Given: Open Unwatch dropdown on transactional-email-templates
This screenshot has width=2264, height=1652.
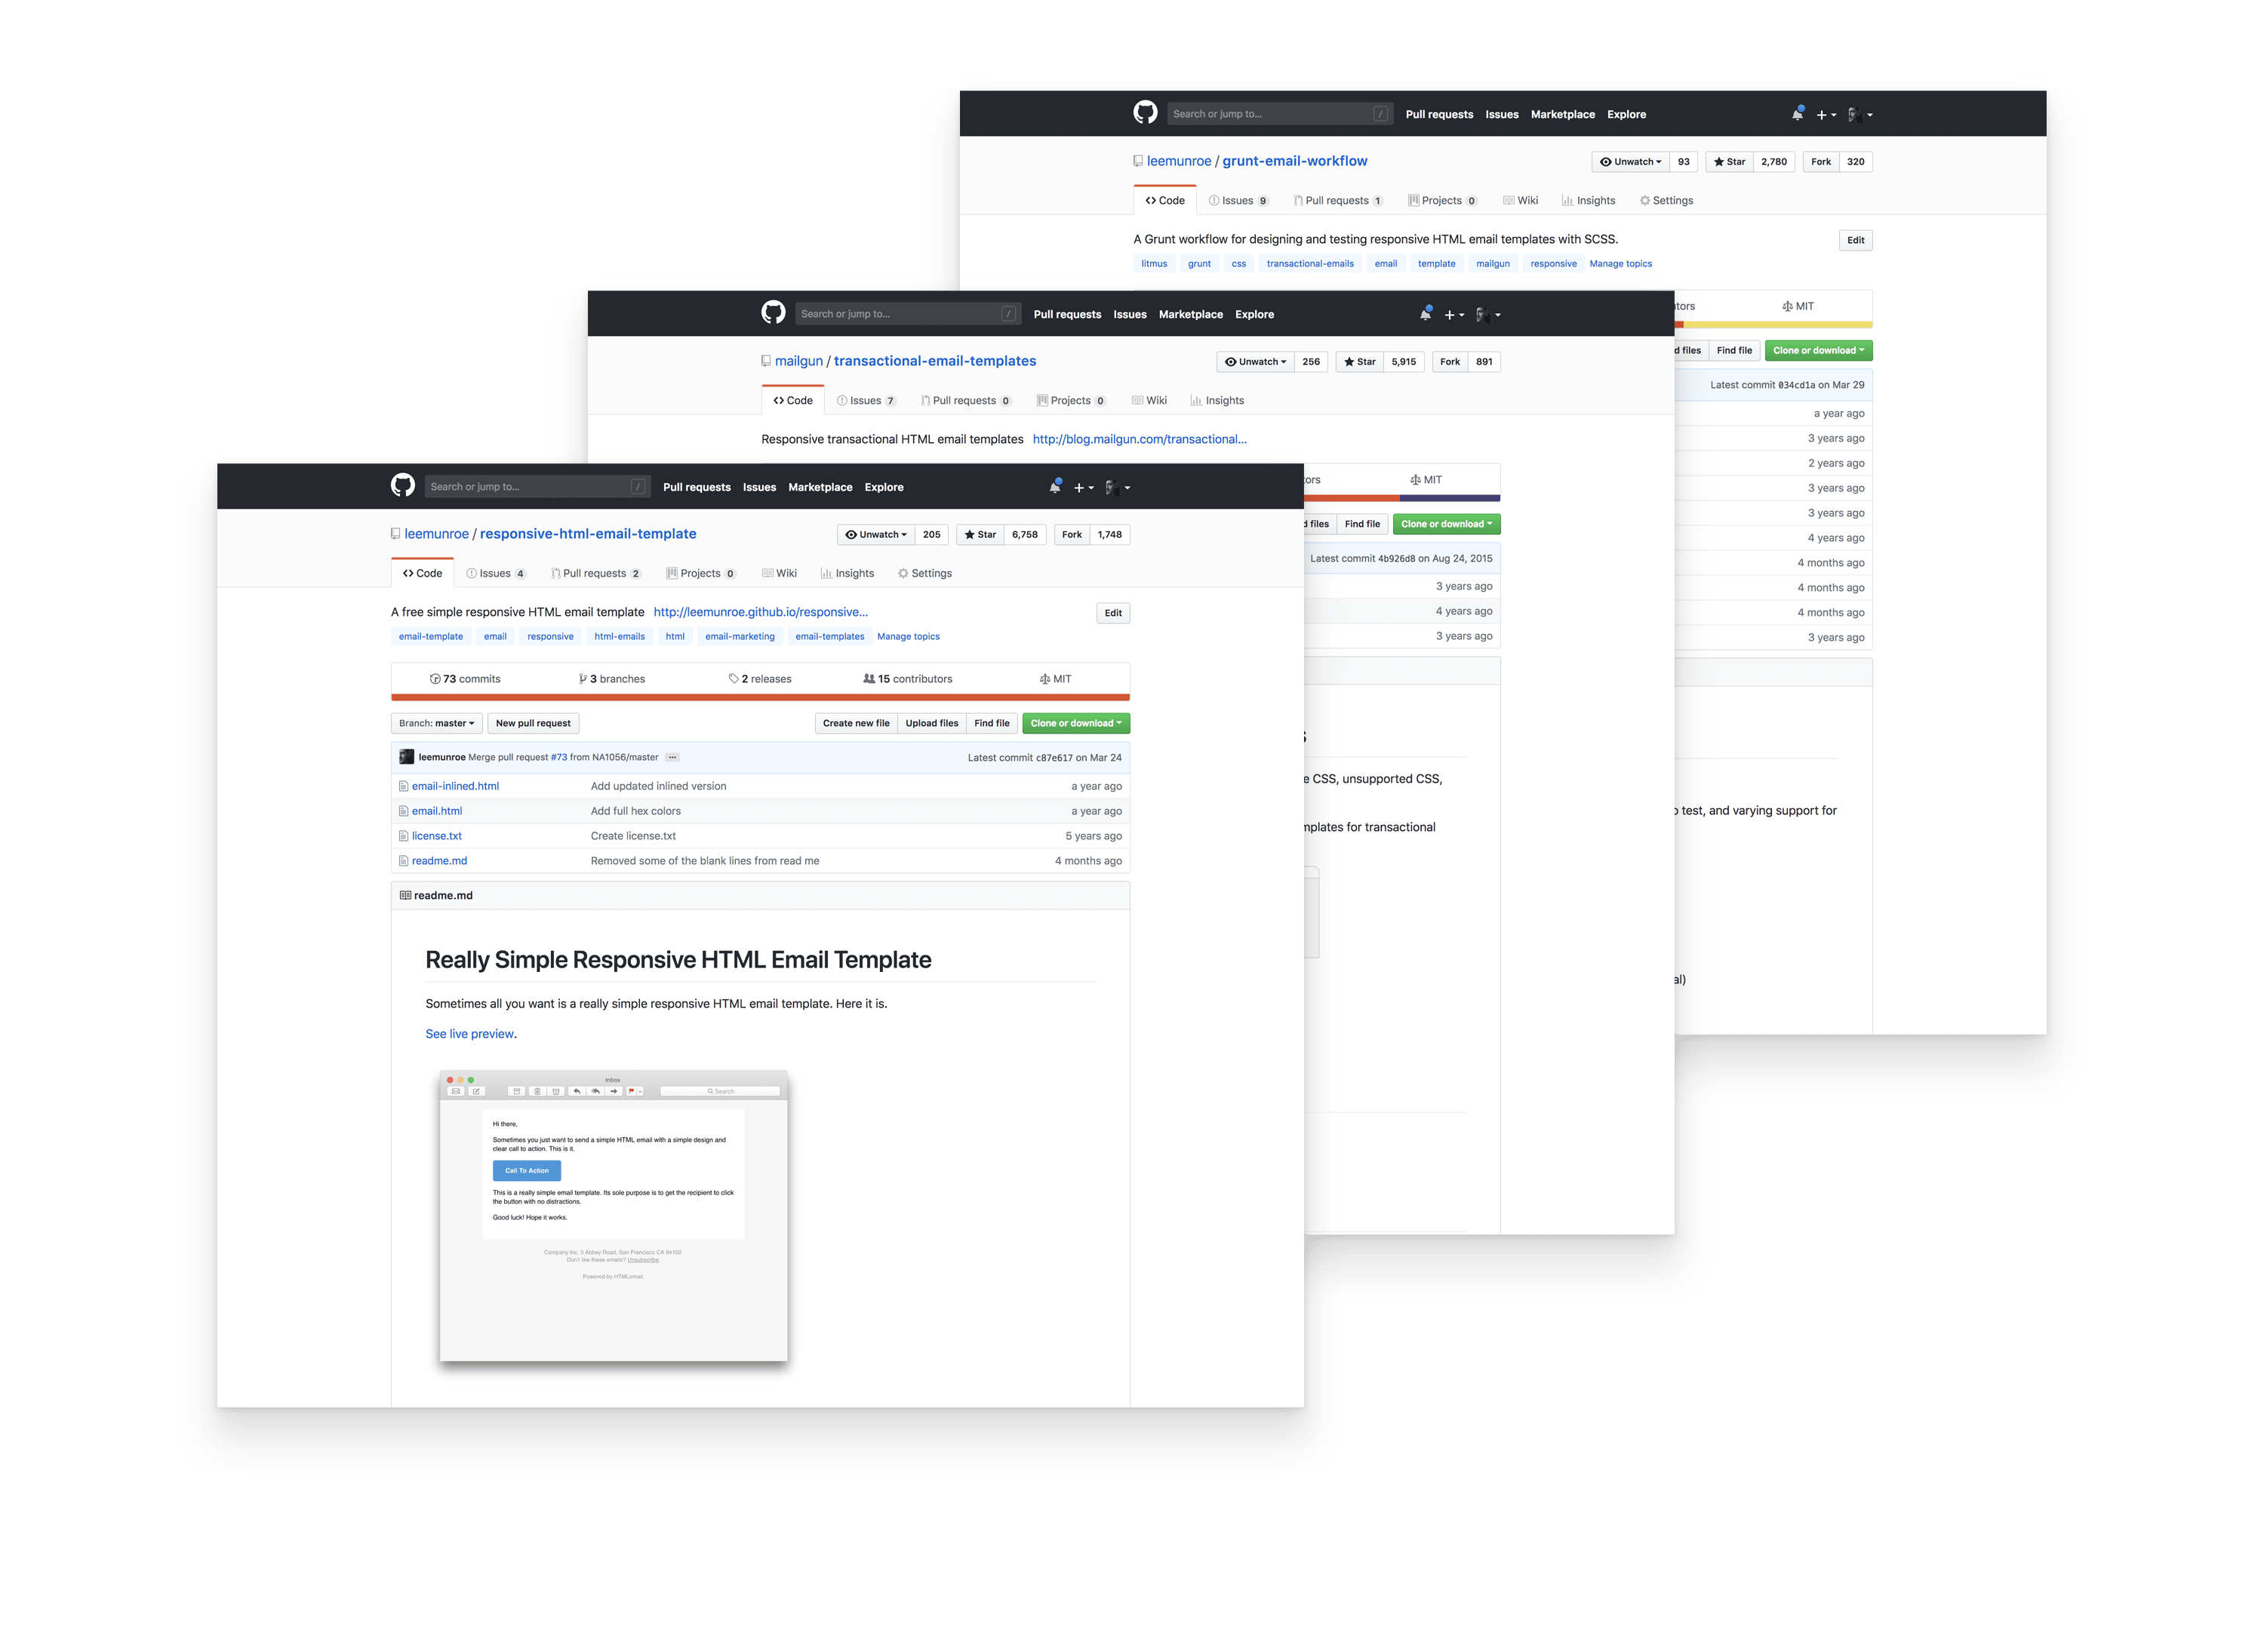Looking at the screenshot, I should [1255, 361].
